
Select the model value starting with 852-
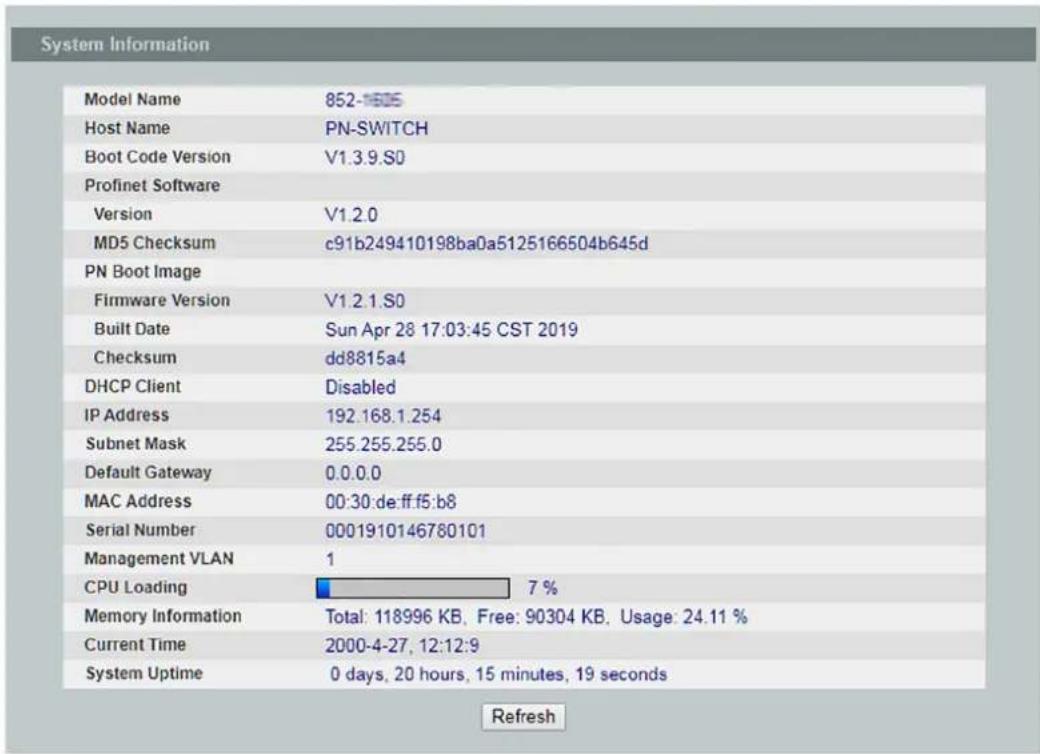363,100
